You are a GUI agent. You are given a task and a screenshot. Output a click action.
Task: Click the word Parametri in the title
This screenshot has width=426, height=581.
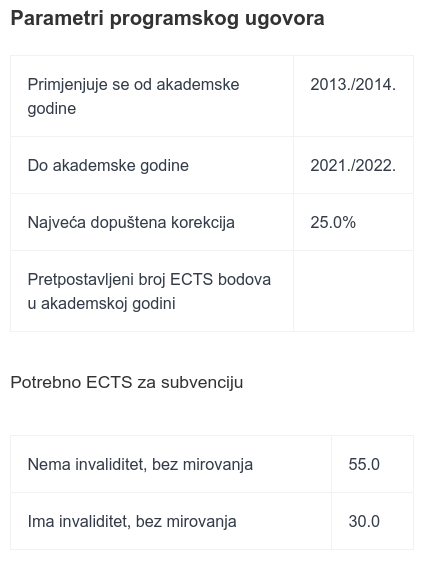pos(57,18)
